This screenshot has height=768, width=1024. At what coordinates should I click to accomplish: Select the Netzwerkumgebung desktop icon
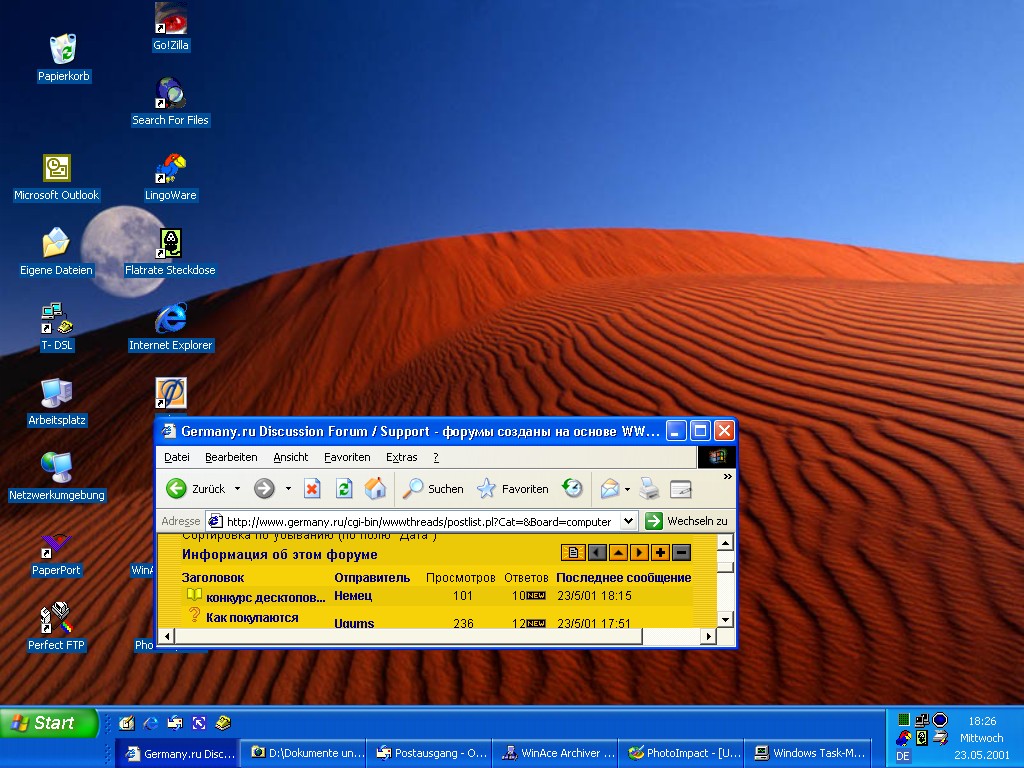[57, 477]
